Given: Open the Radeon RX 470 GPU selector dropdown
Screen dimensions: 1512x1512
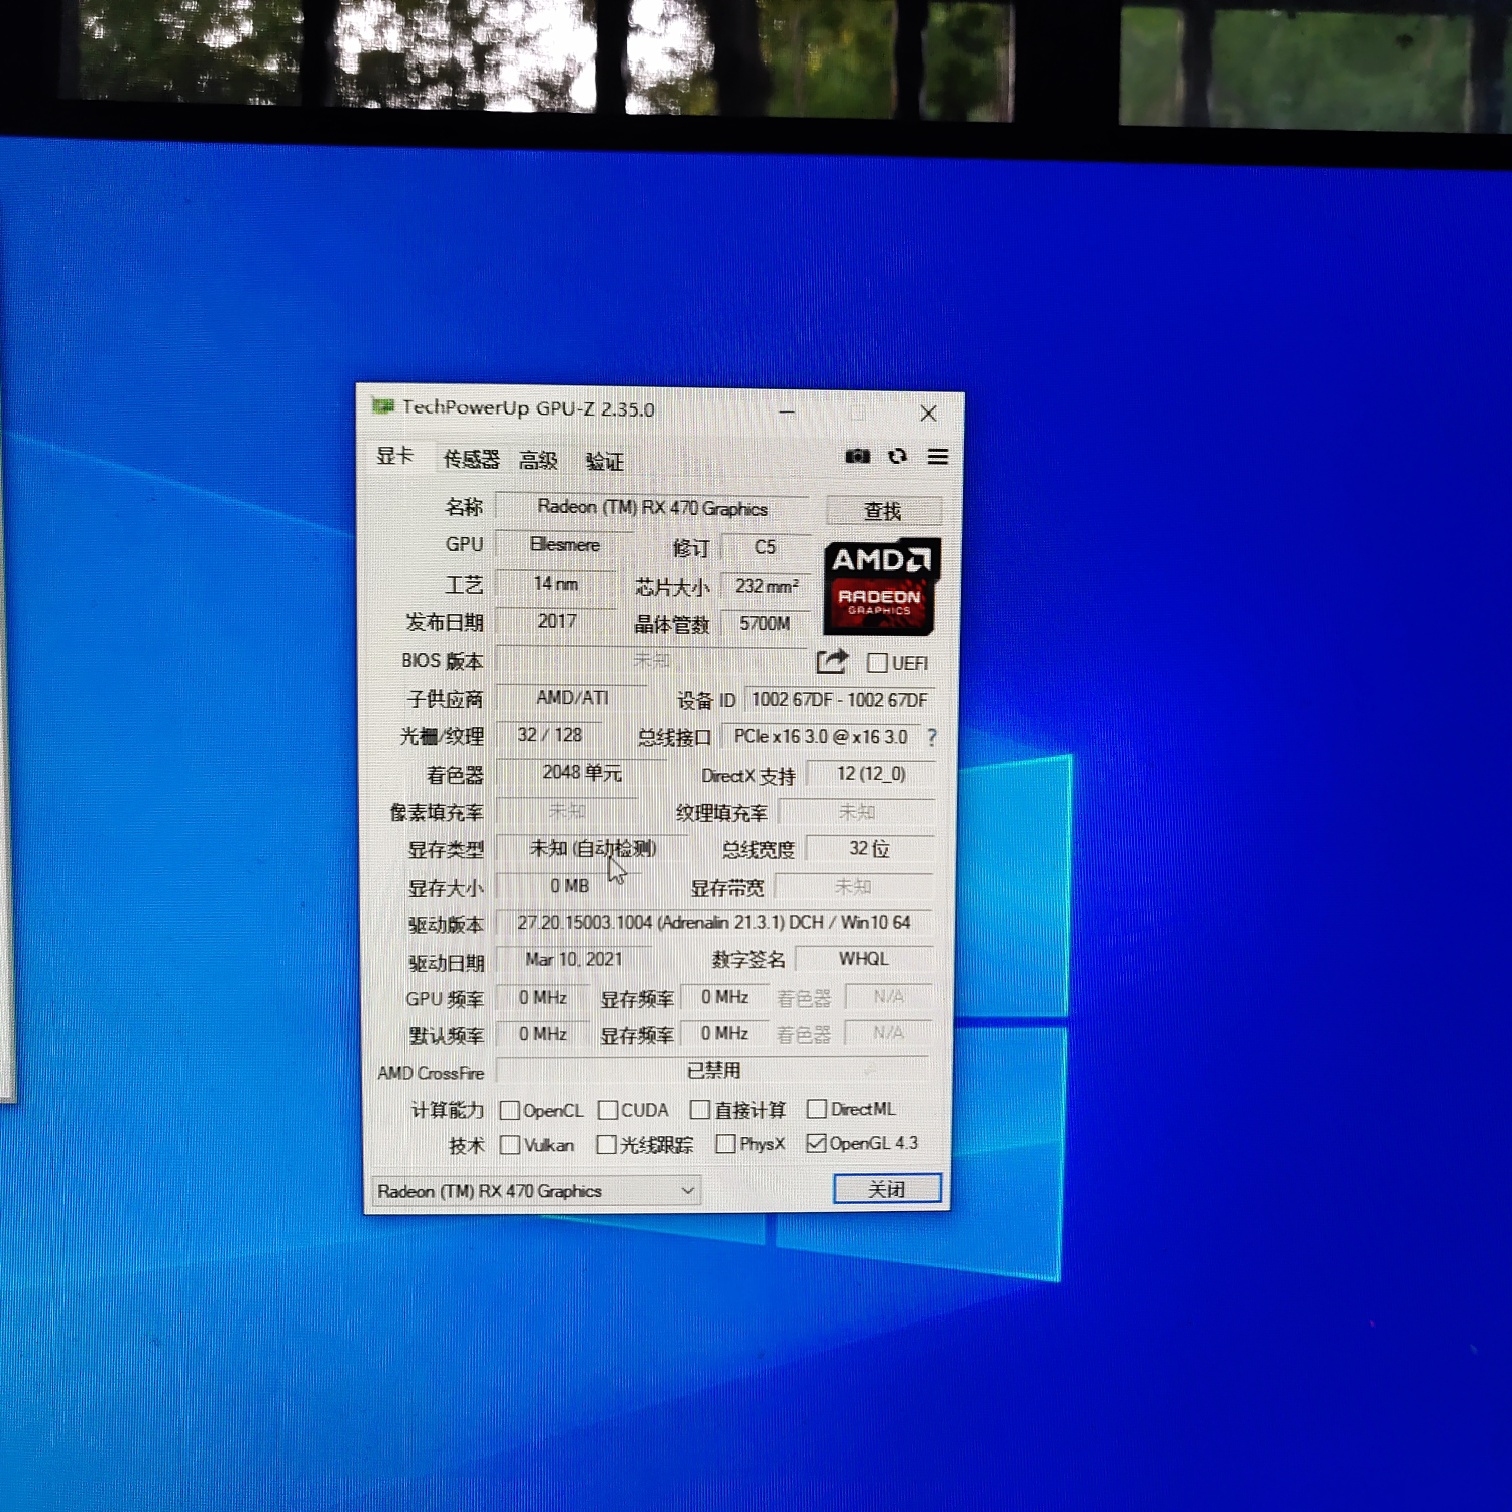Looking at the screenshot, I should point(536,1191).
